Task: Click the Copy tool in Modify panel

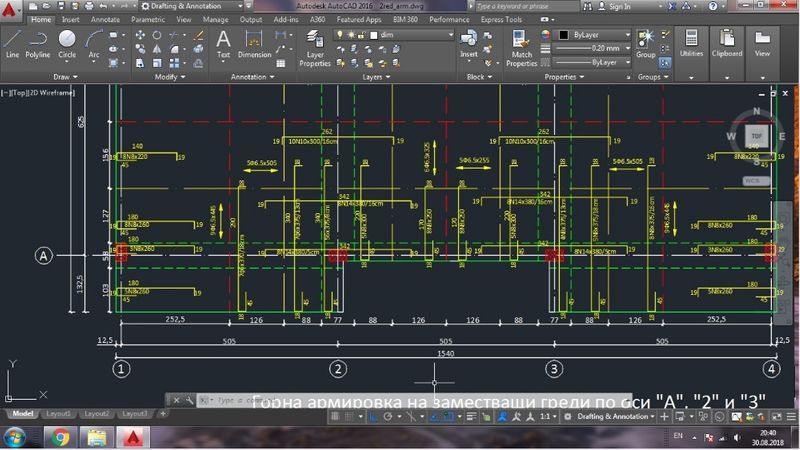Action: (x=140, y=49)
